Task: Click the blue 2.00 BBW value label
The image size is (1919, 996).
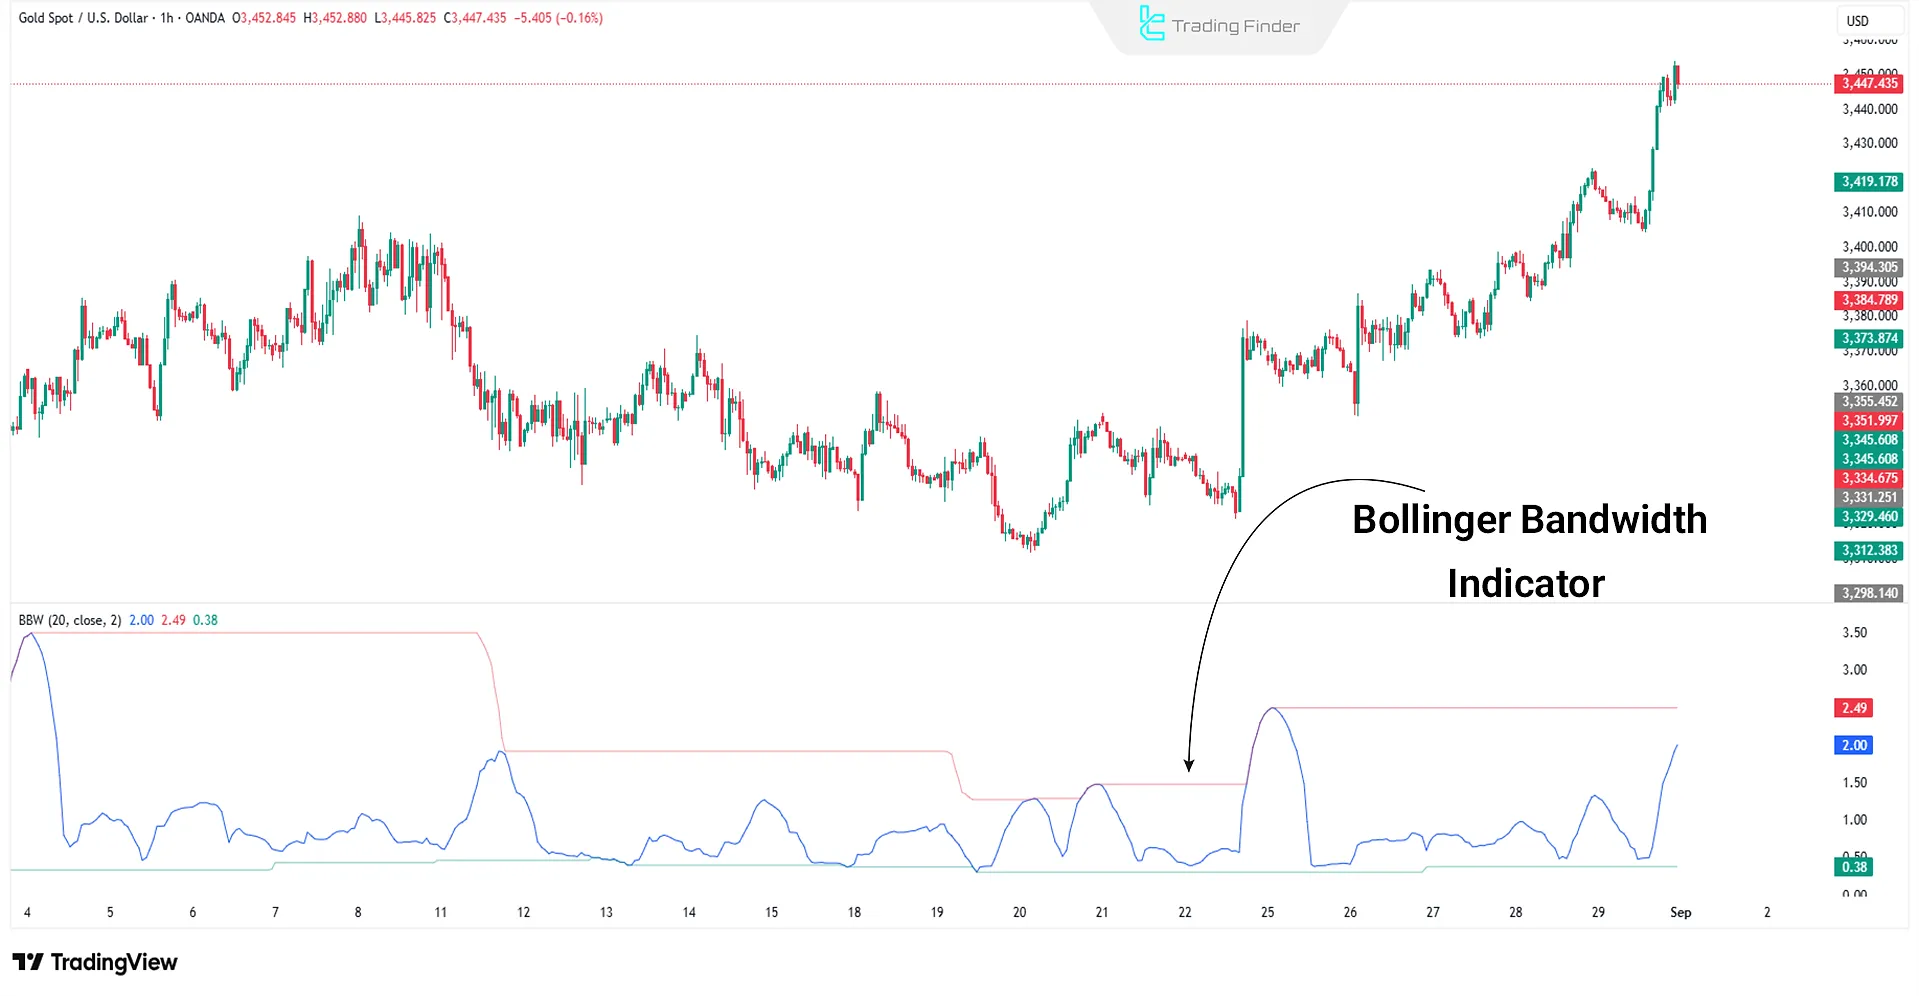Action: click(x=1854, y=745)
